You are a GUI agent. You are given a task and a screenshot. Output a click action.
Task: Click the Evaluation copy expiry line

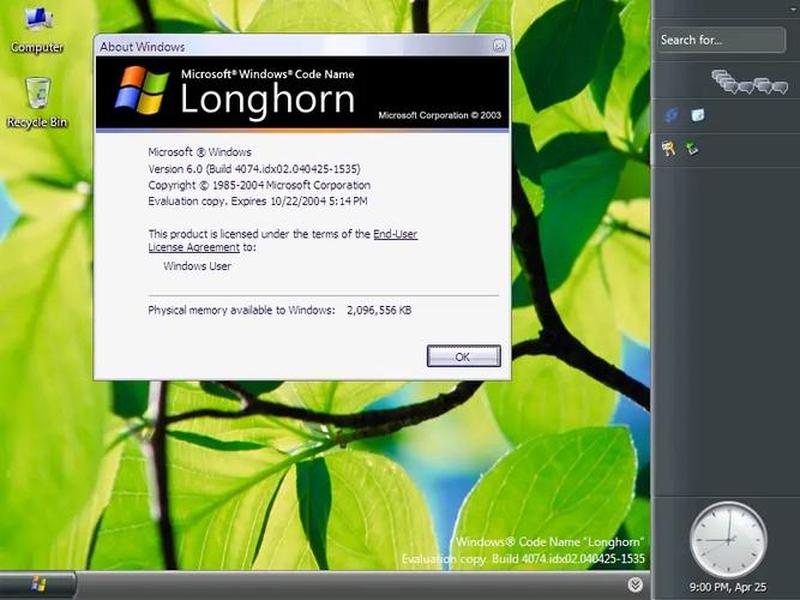pyautogui.click(x=258, y=201)
